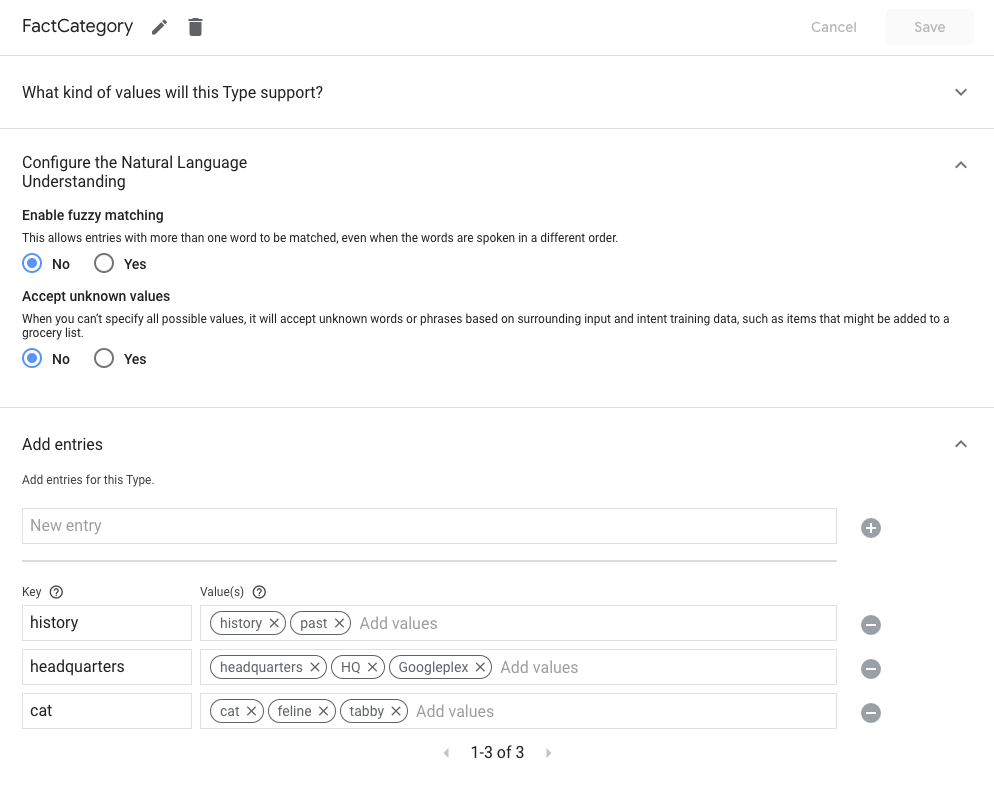Remove the history entry row
Viewport: 994px width, 791px height.
pyautogui.click(x=871, y=625)
